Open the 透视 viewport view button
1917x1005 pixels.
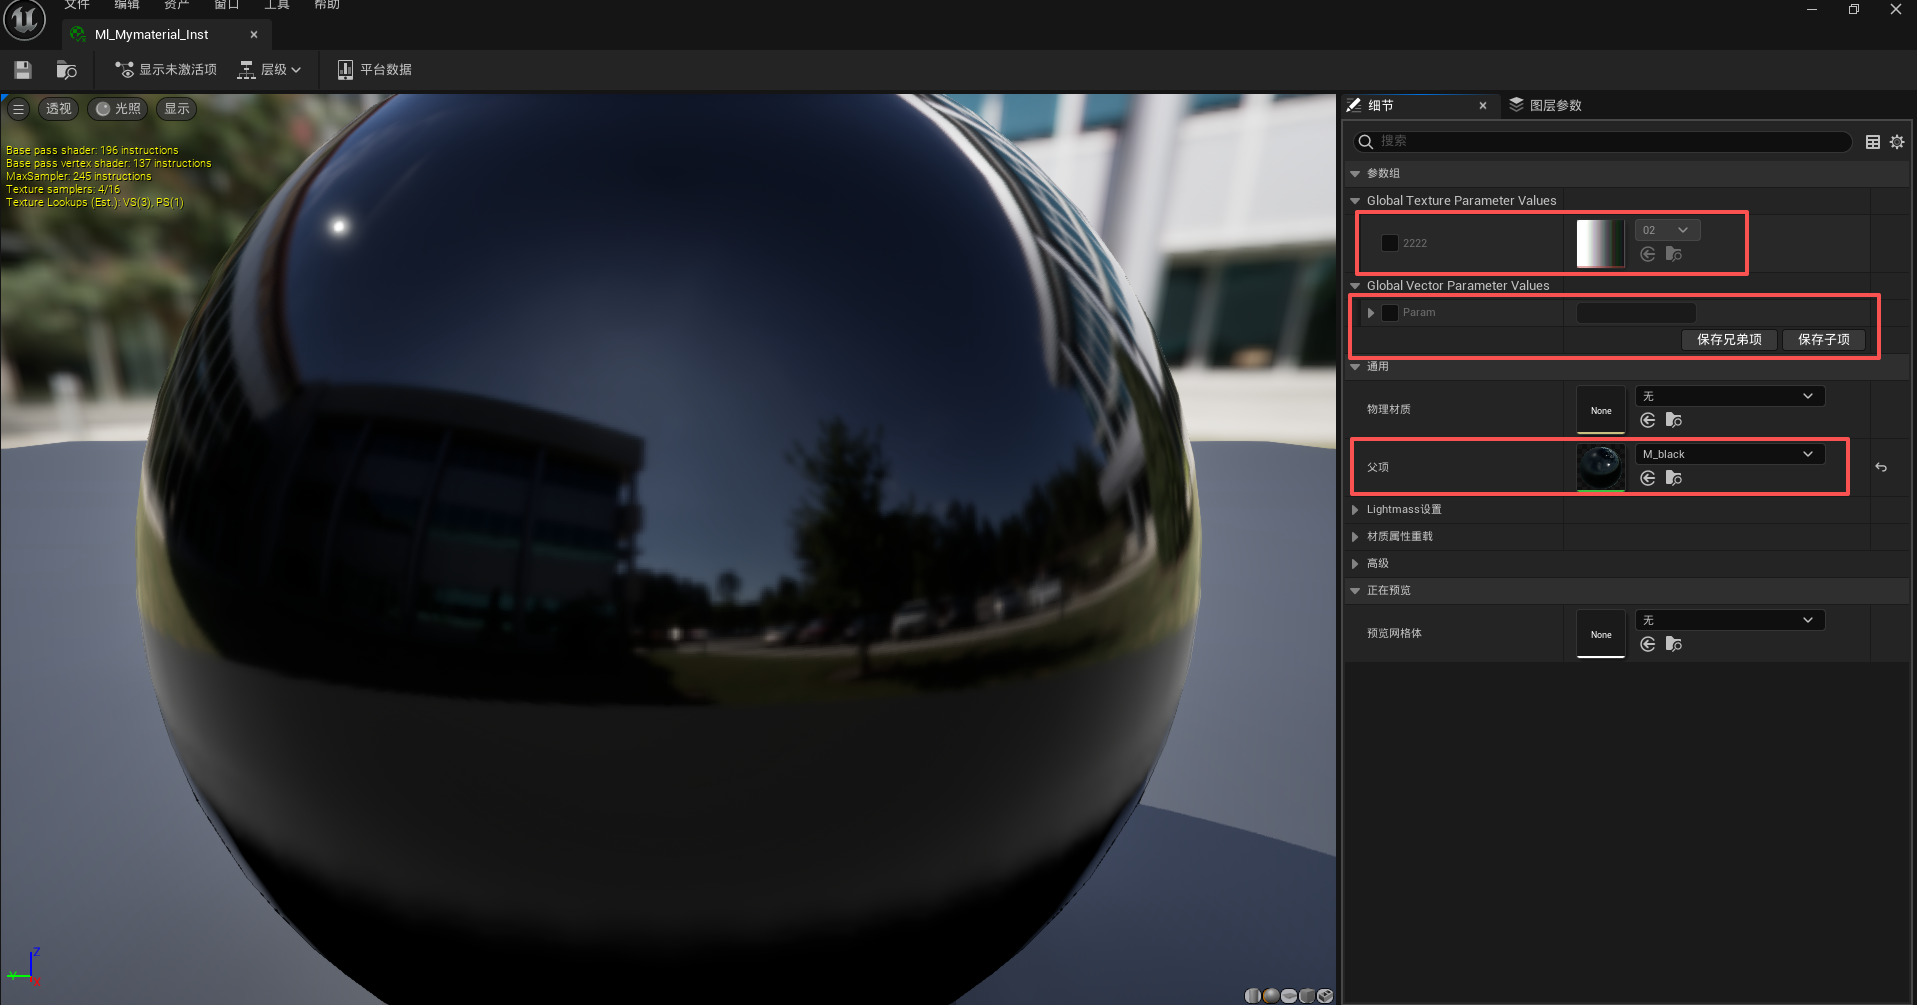(x=59, y=109)
